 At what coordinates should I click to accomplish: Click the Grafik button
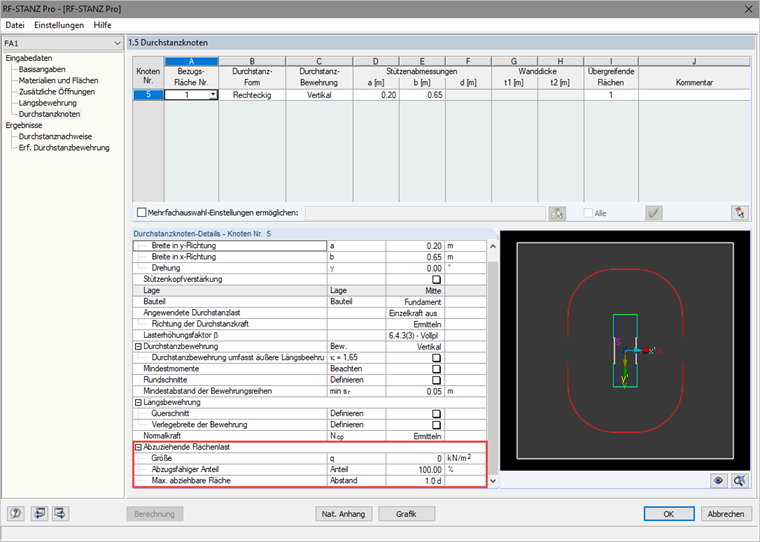(x=406, y=514)
